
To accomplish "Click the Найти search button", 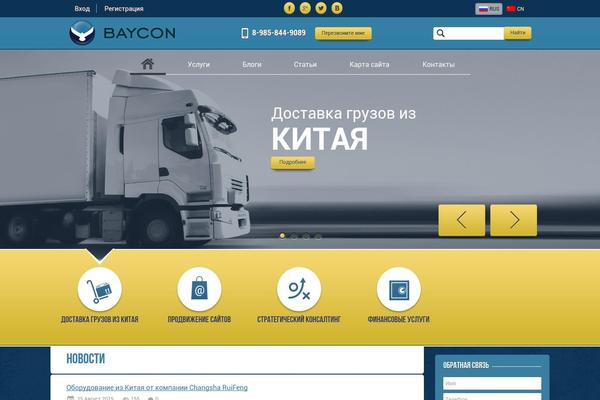I will click(x=518, y=33).
